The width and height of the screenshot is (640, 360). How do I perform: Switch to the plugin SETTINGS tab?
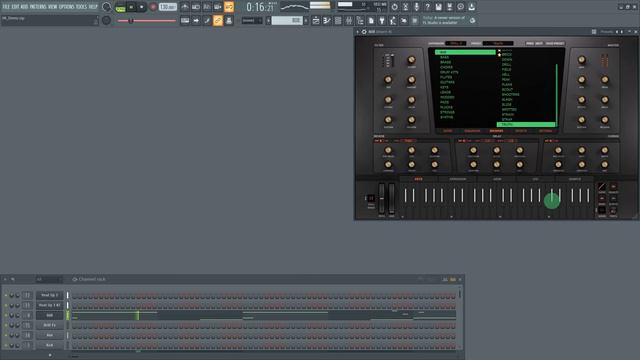tap(545, 131)
